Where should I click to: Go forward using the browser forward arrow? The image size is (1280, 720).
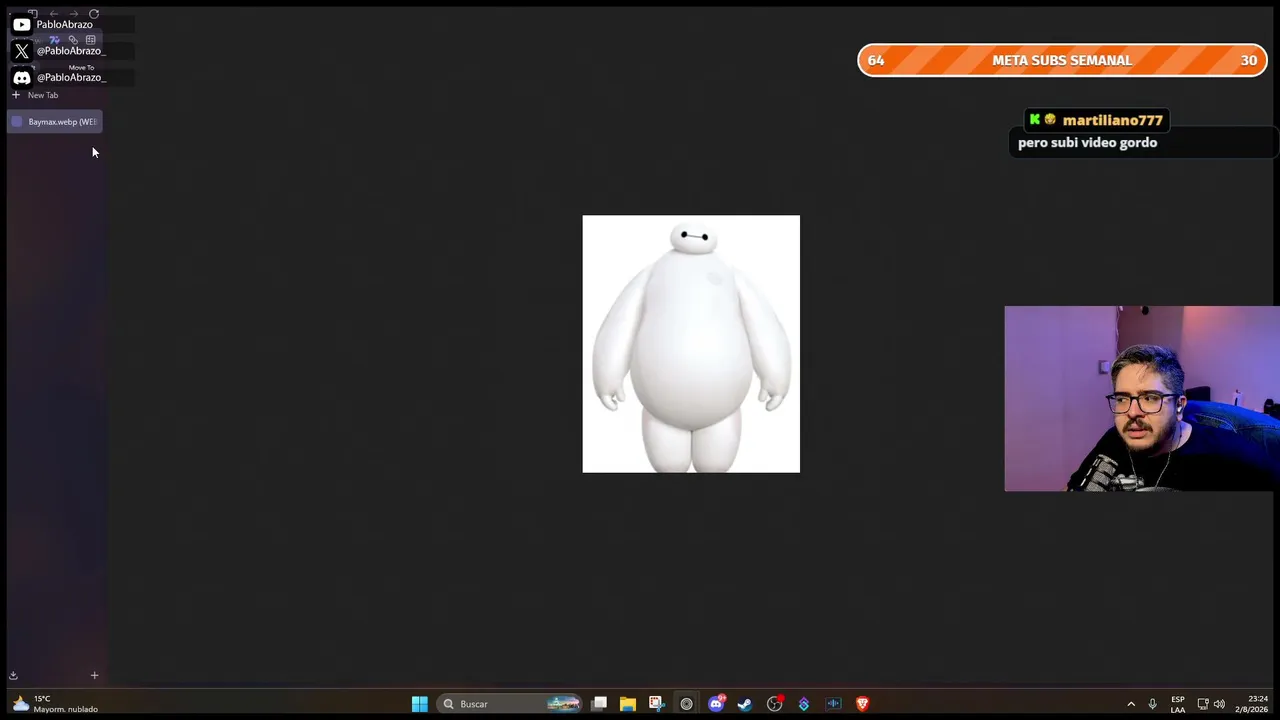(73, 14)
